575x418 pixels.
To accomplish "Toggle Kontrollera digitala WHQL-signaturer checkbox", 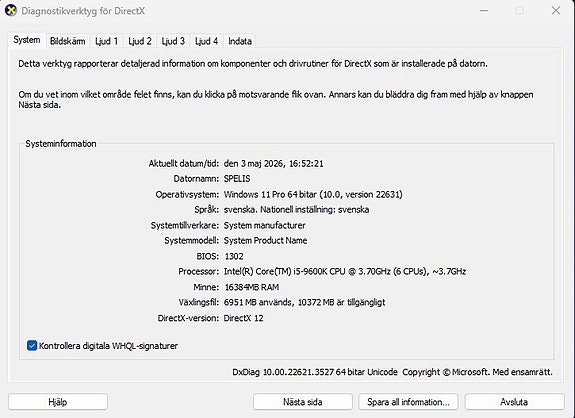I will [x=32, y=345].
